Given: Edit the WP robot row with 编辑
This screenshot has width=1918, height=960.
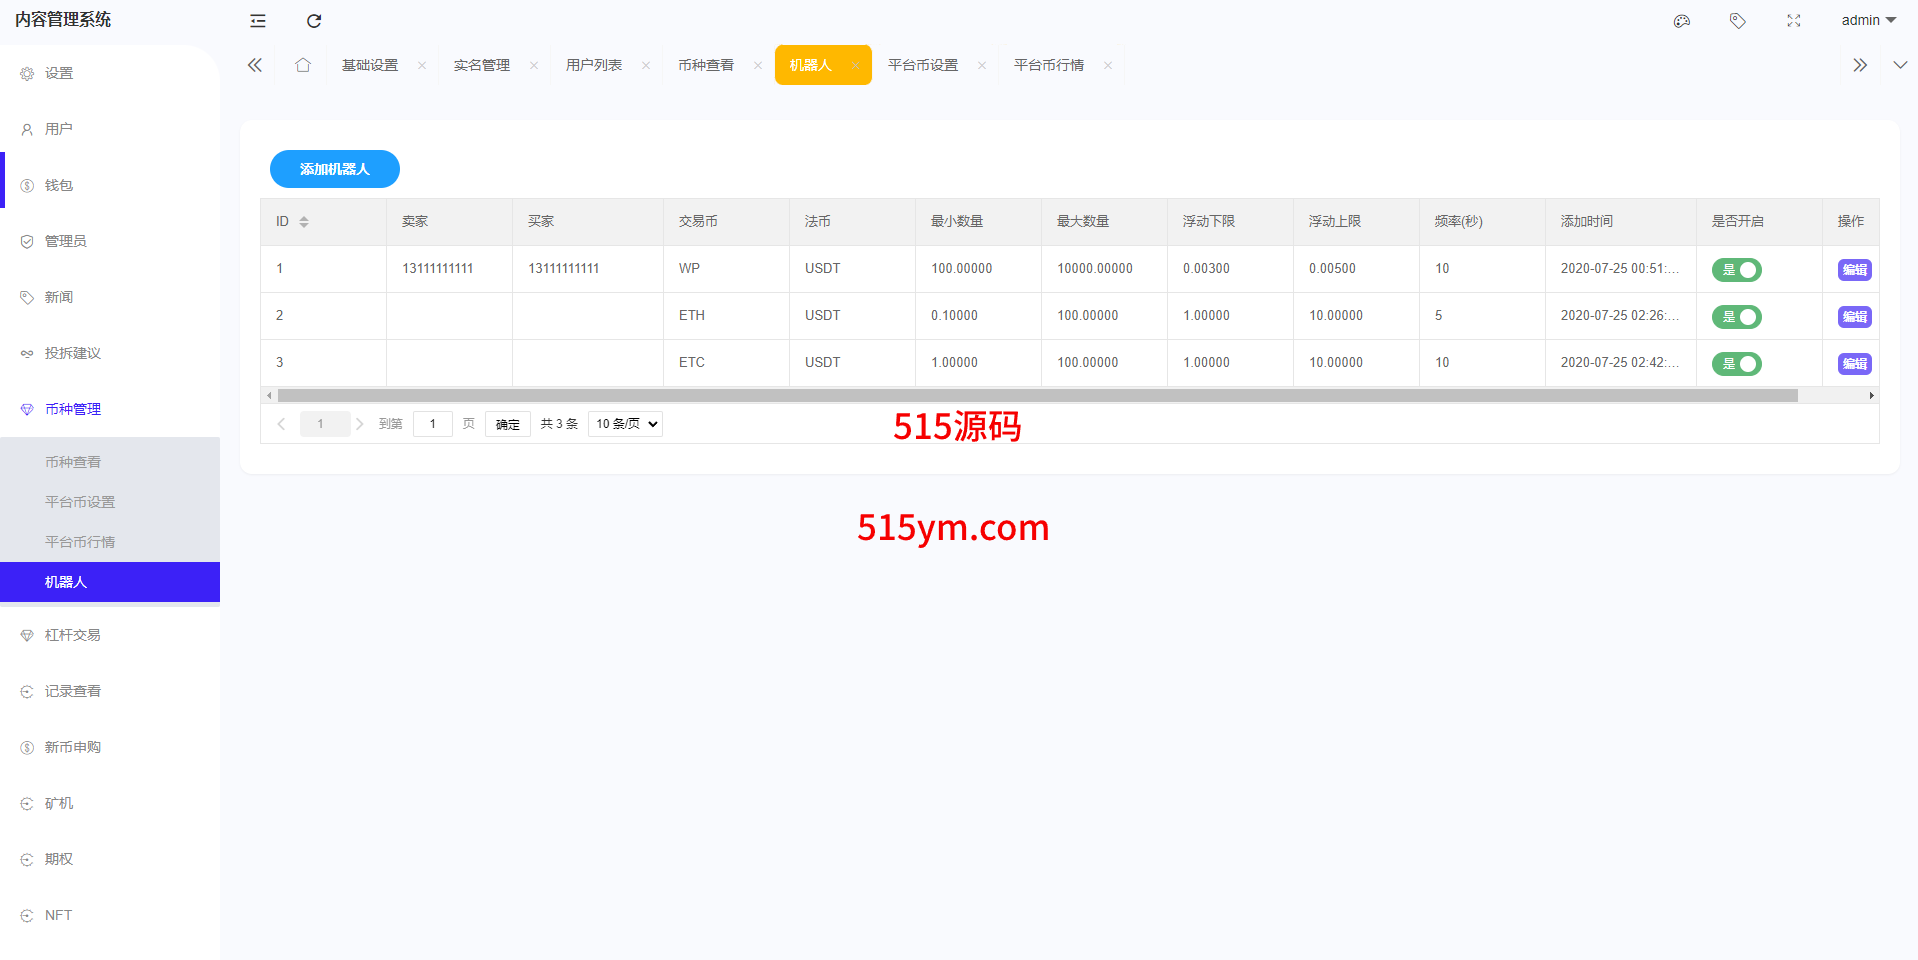Looking at the screenshot, I should pyautogui.click(x=1854, y=270).
